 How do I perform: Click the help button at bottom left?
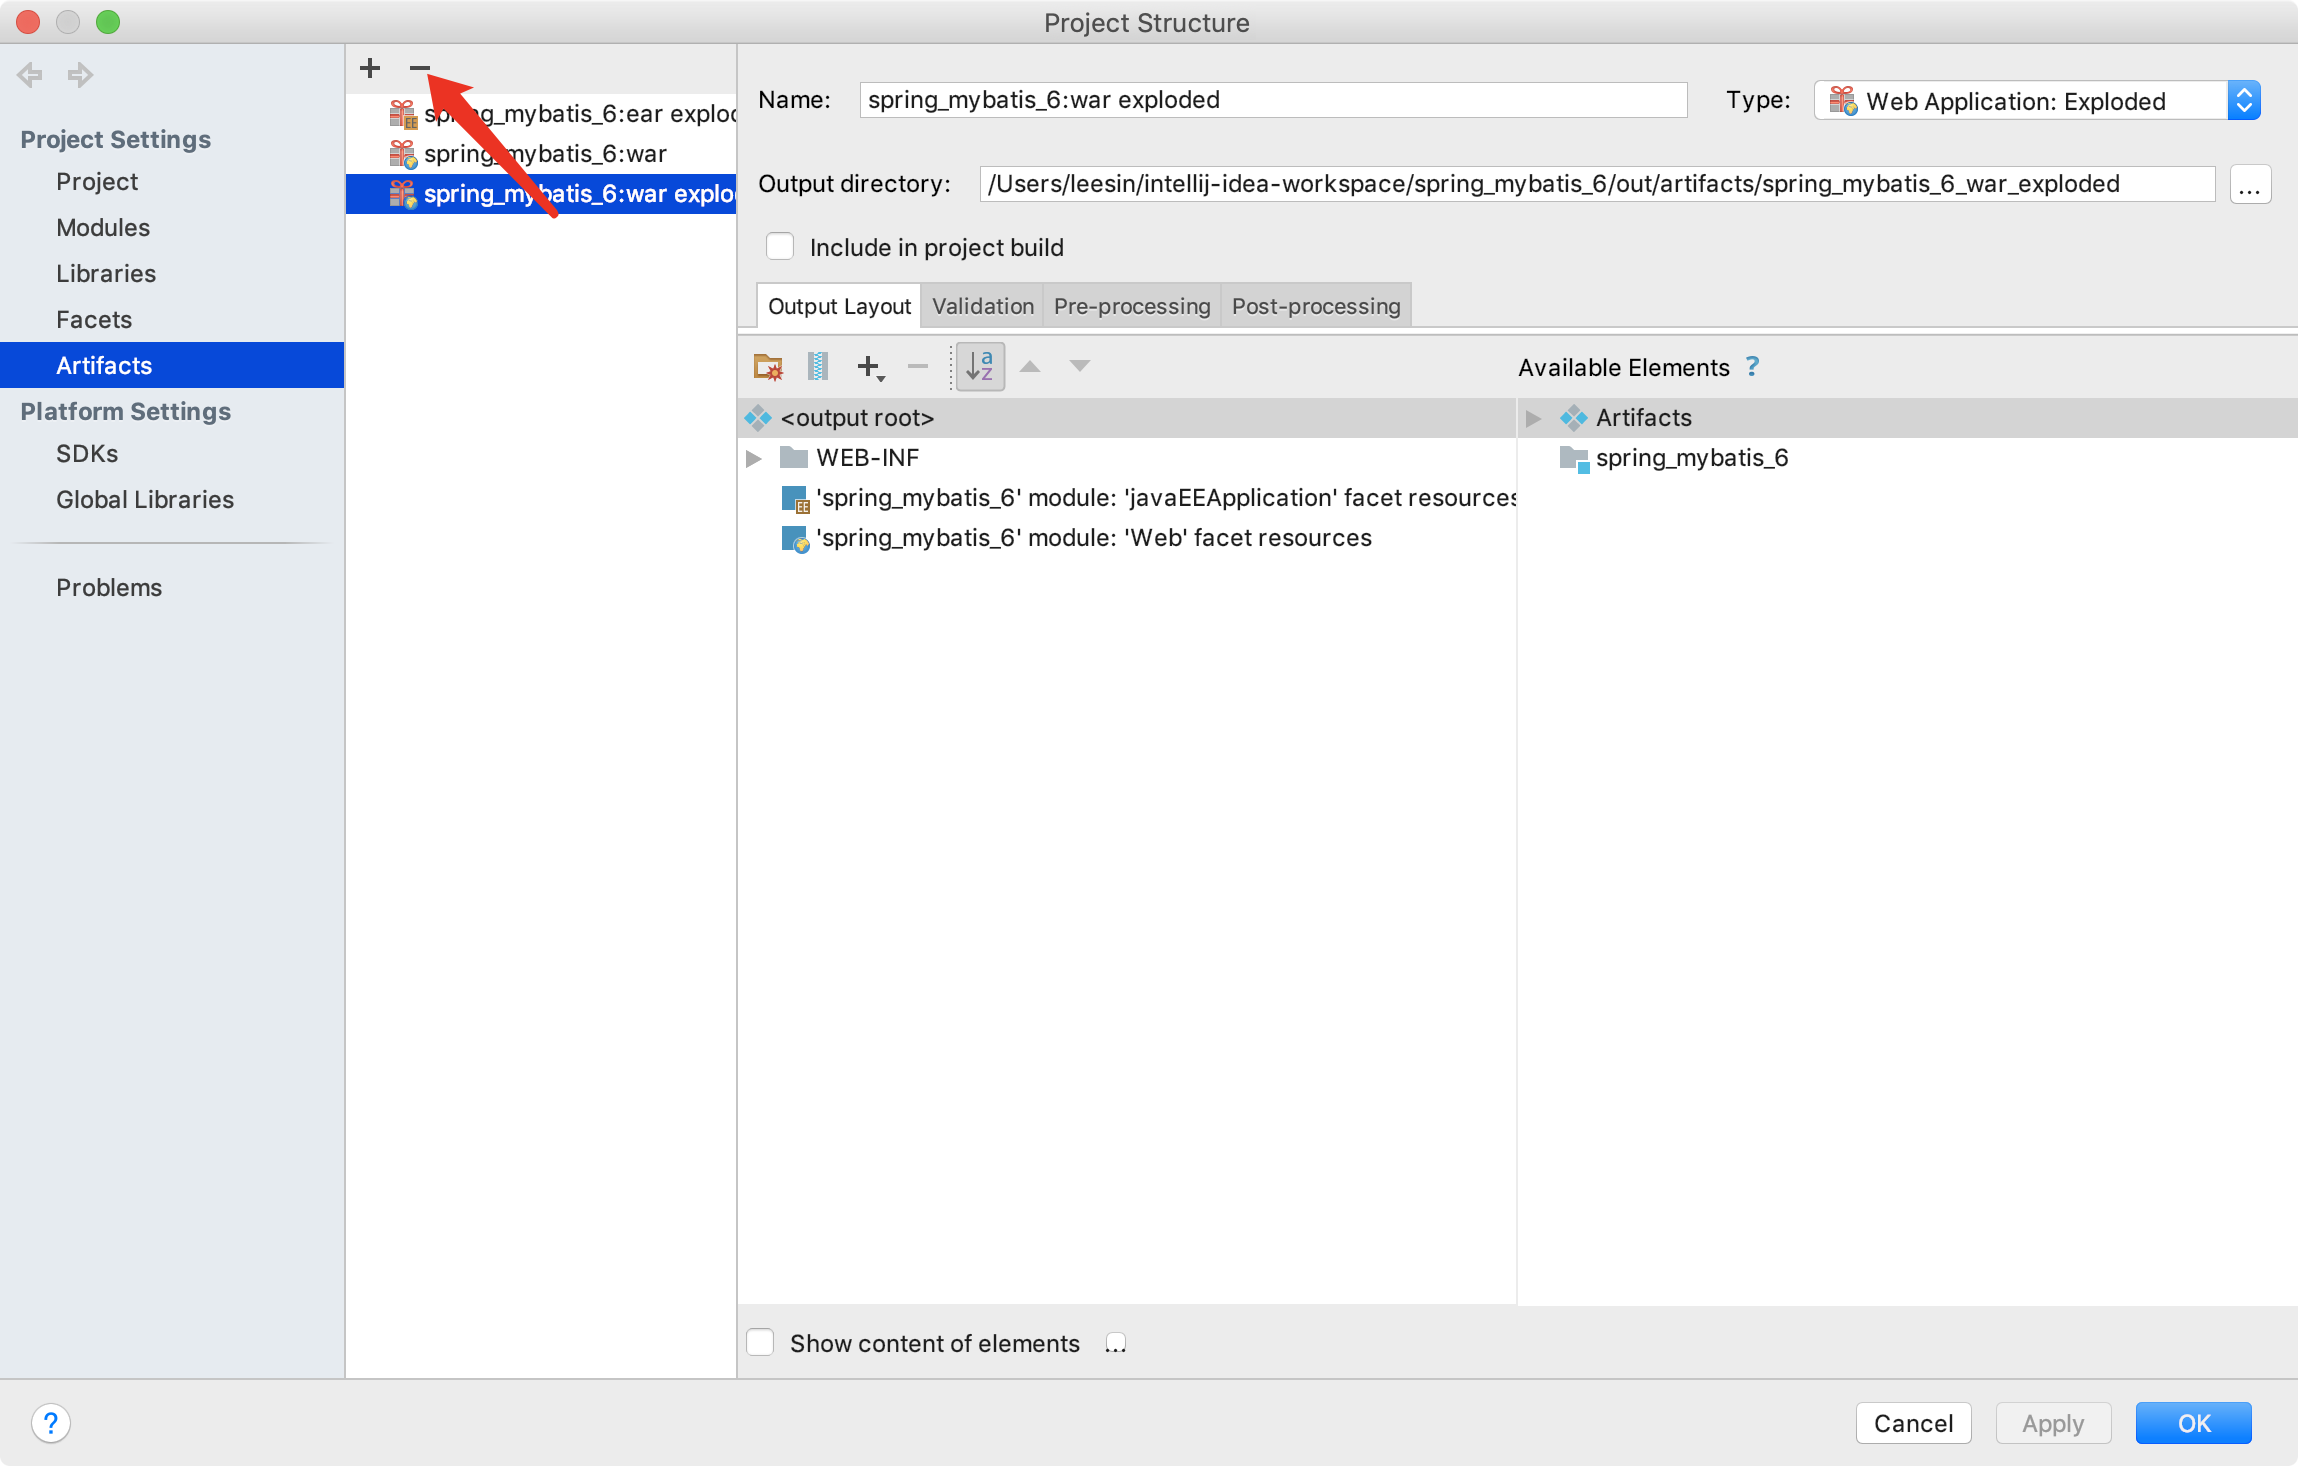(x=50, y=1423)
